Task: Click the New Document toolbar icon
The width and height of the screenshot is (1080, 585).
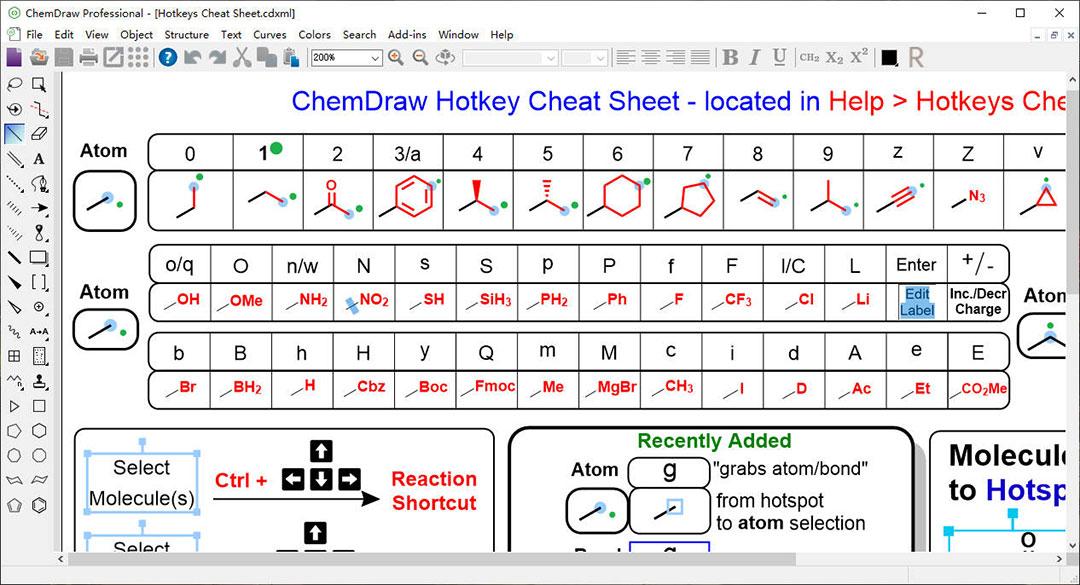Action: (14, 57)
